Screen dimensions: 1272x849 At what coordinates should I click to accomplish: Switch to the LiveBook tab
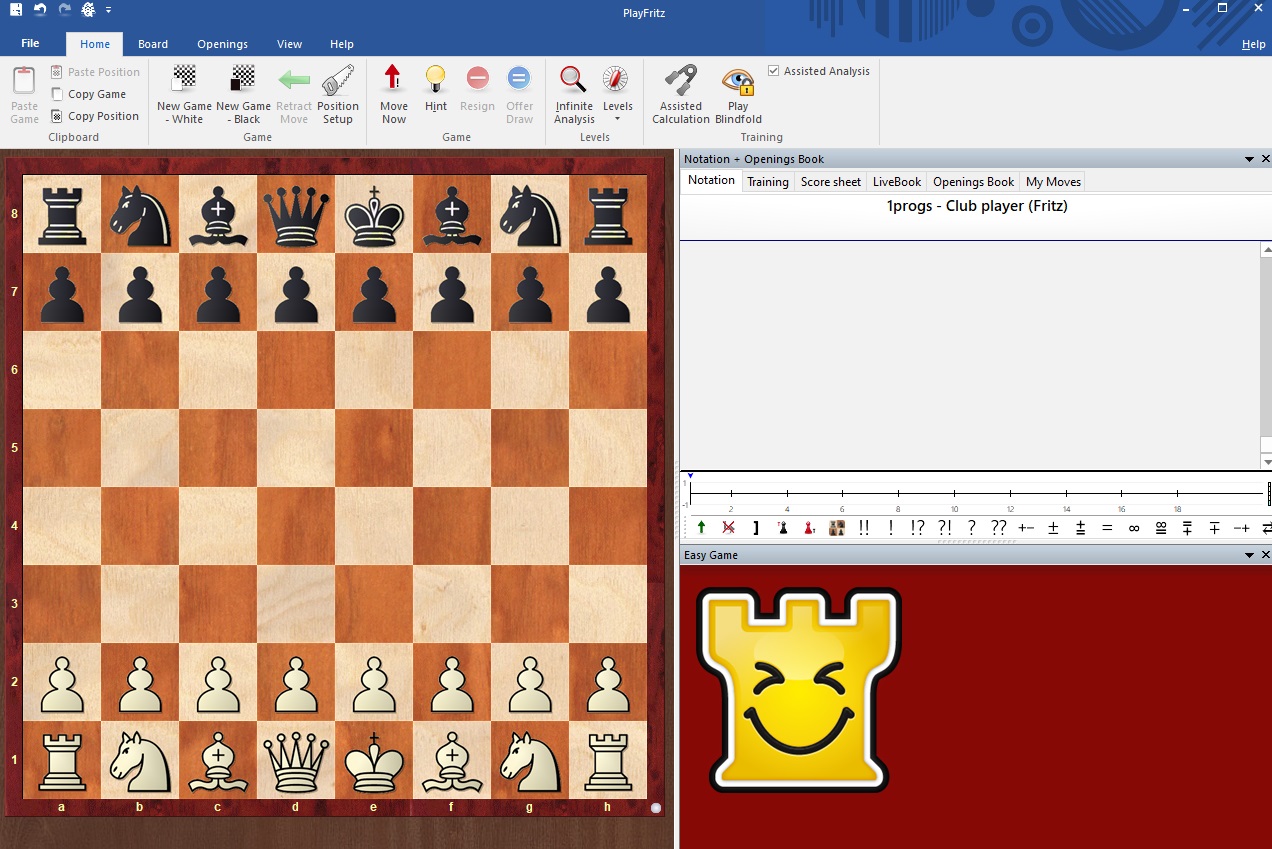(x=896, y=182)
